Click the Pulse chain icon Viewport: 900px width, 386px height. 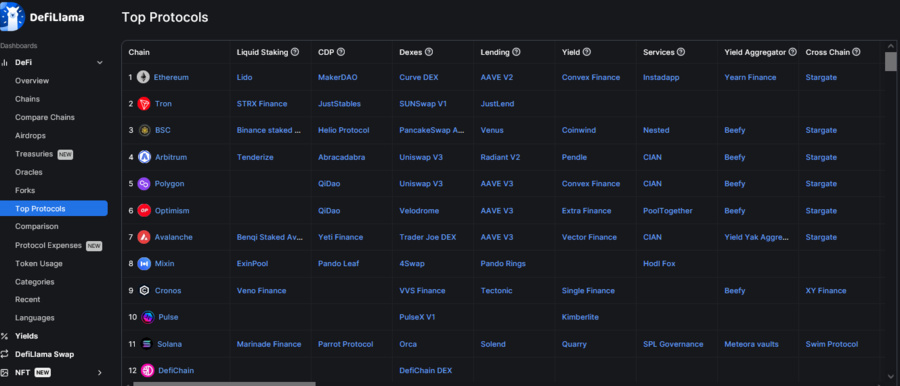point(148,317)
